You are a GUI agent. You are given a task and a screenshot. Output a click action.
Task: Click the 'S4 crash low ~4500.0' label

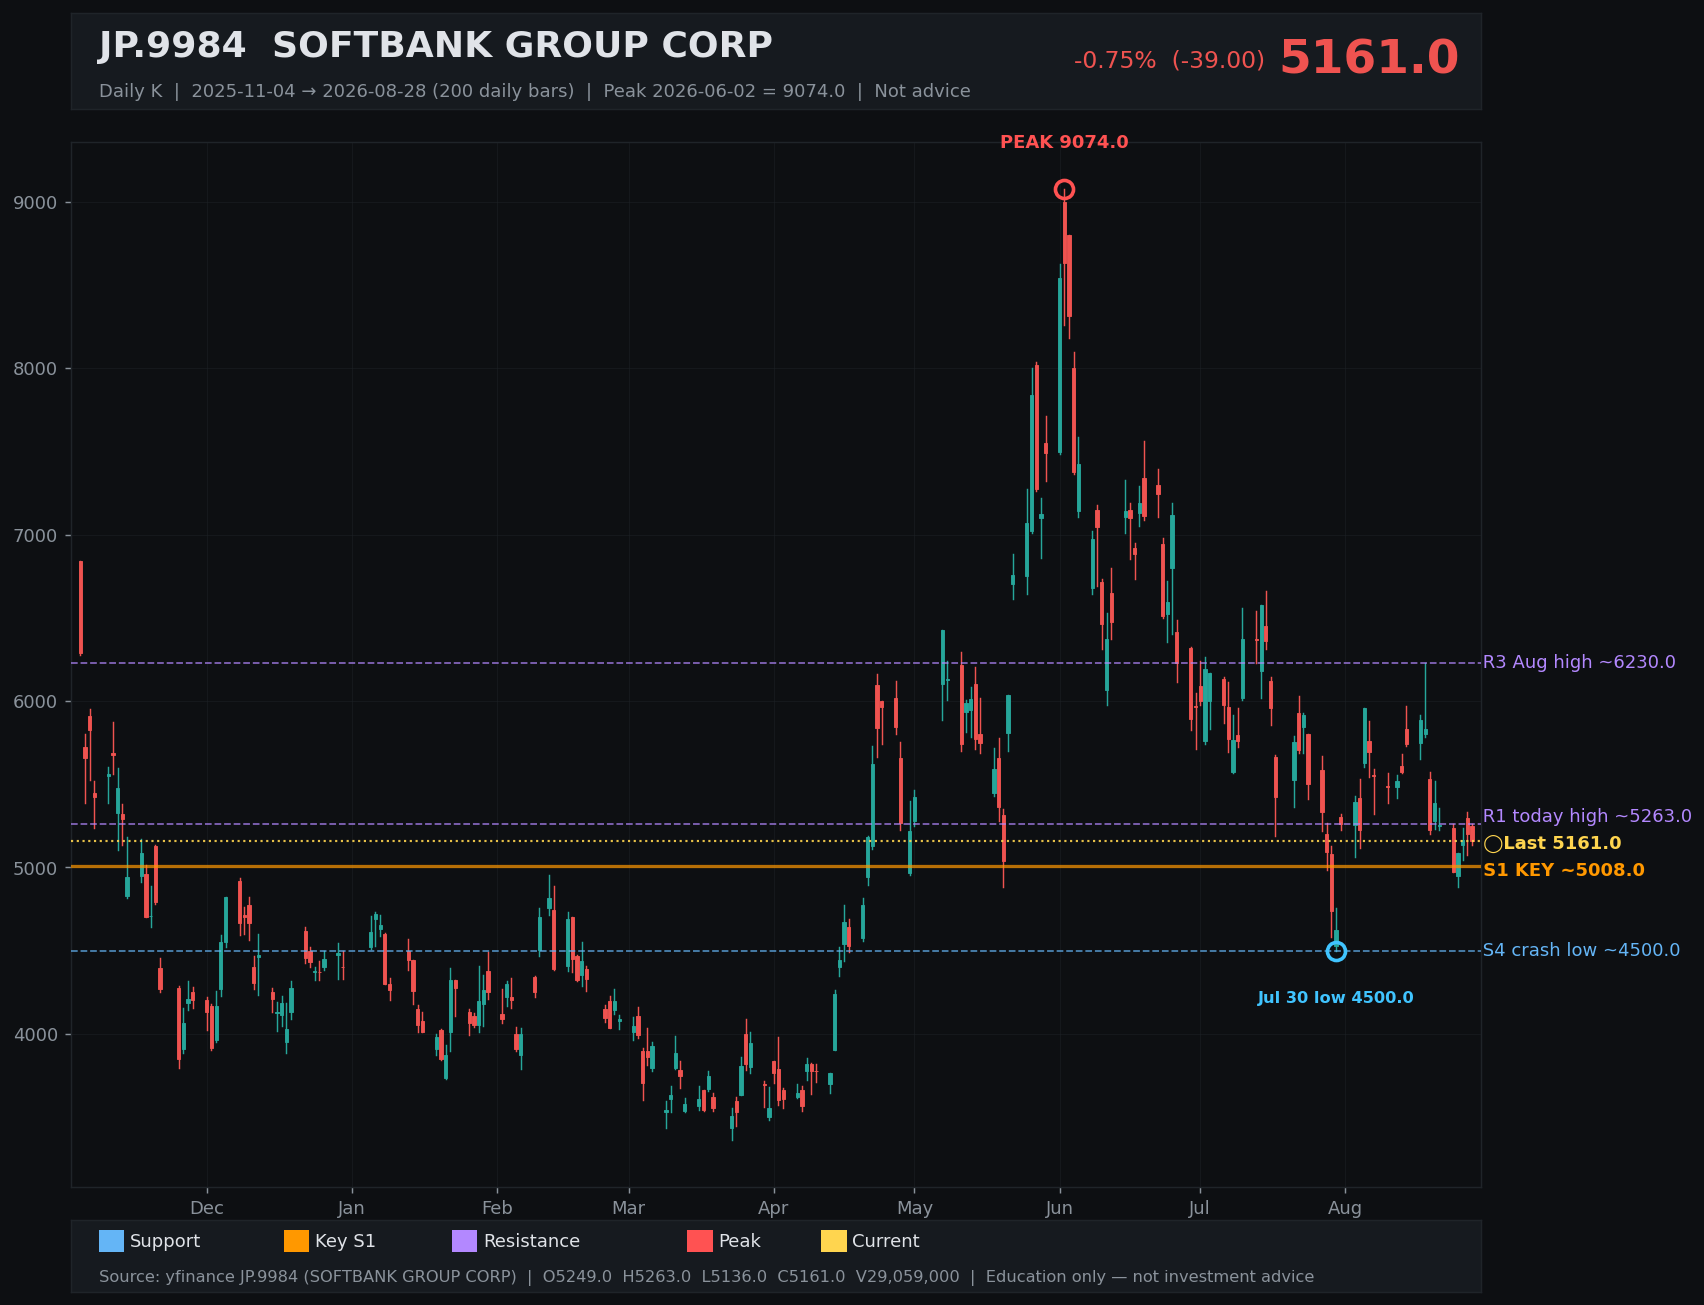[x=1581, y=950]
